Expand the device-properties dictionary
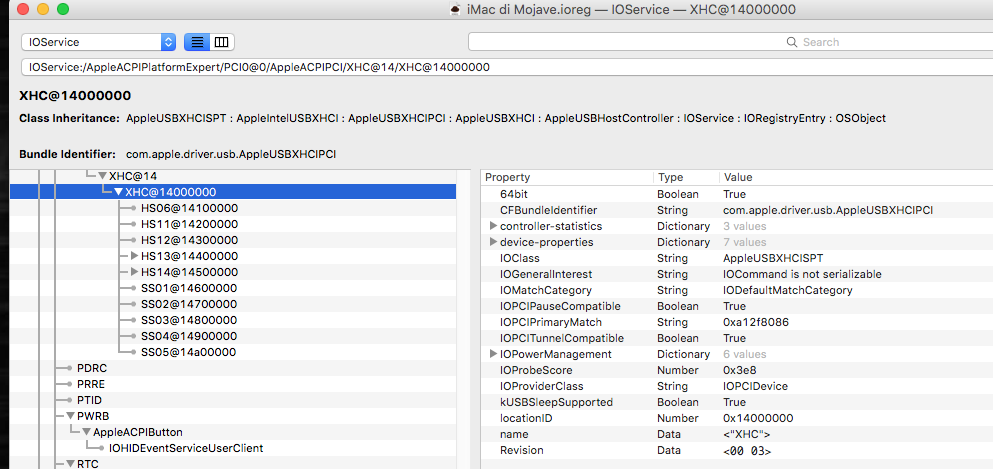This screenshot has height=469, width=993. [493, 242]
